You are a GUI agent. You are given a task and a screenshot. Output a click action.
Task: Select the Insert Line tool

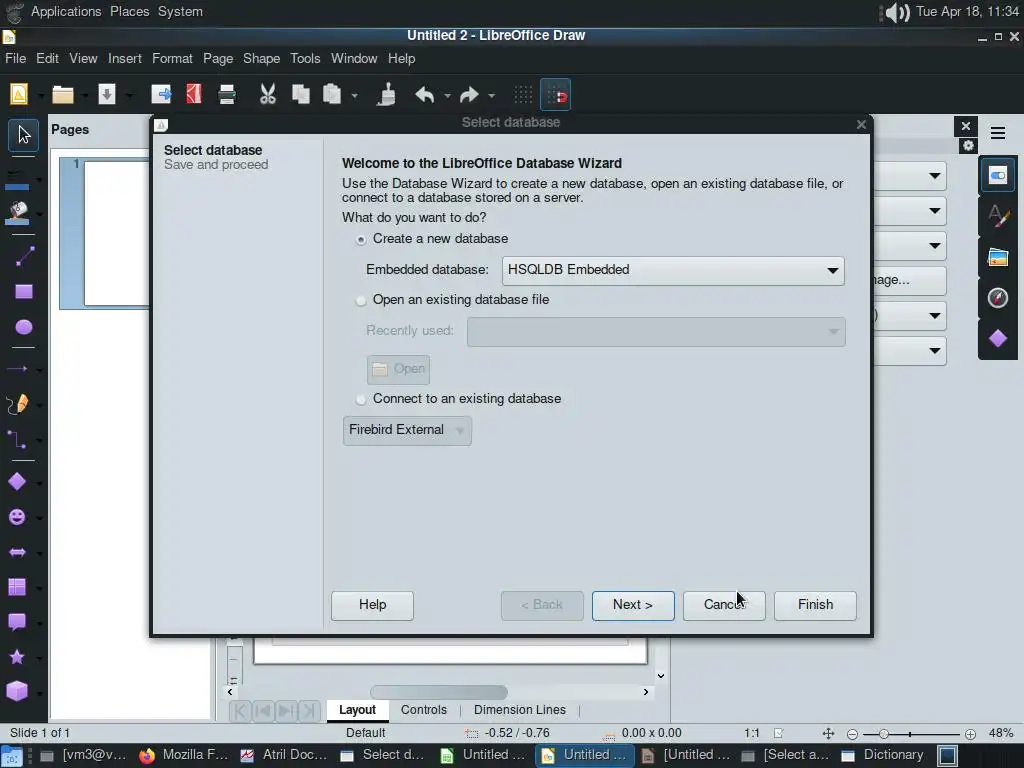tap(24, 257)
